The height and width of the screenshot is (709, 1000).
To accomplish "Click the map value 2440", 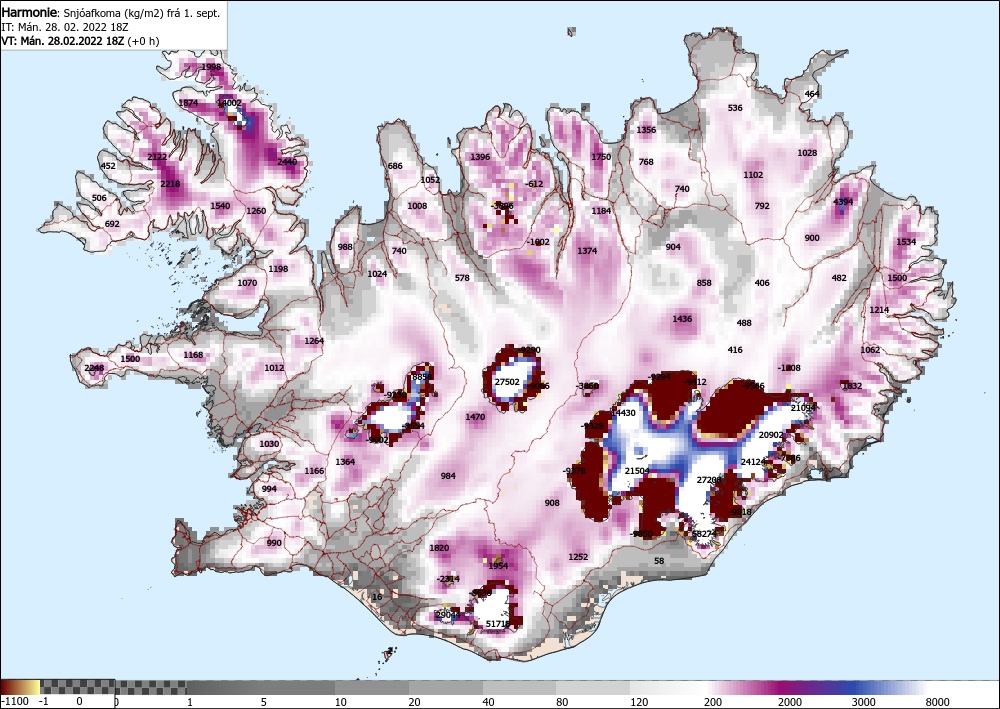I will 287,162.
